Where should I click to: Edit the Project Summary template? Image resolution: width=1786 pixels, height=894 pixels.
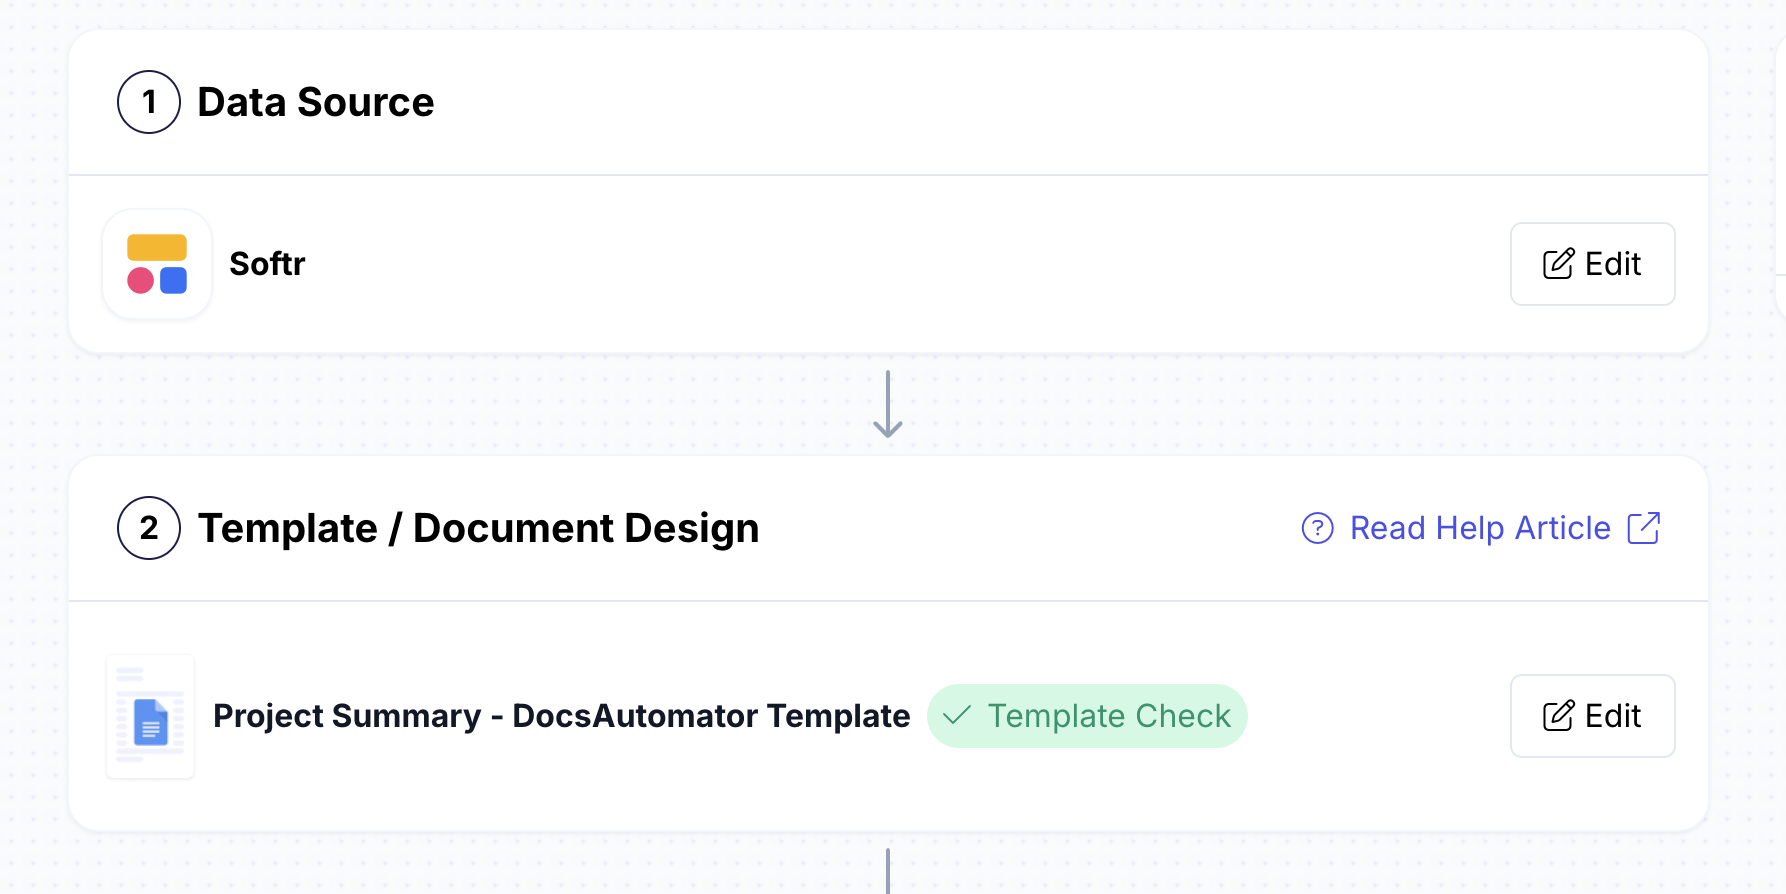pos(1592,716)
